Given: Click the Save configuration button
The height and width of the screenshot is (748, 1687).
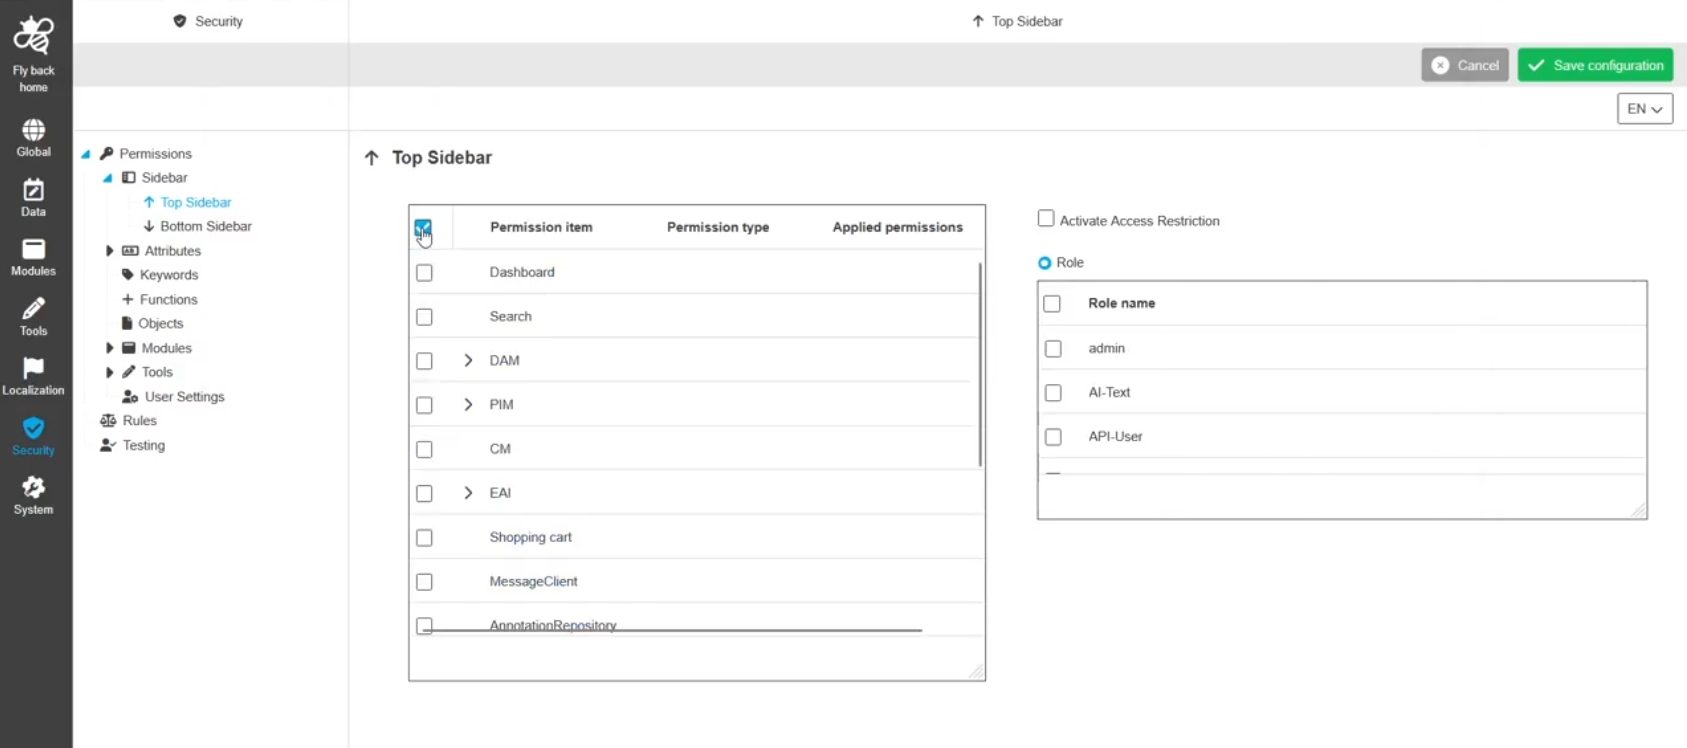Looking at the screenshot, I should click(1595, 66).
